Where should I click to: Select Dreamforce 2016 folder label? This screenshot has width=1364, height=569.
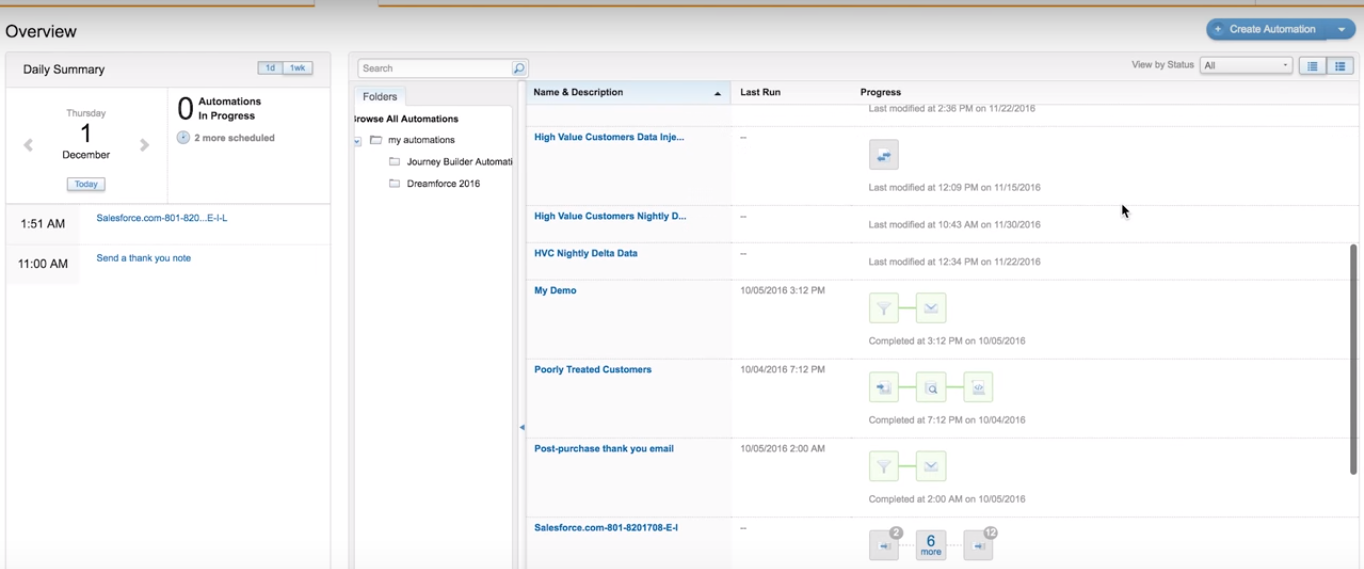coord(444,184)
